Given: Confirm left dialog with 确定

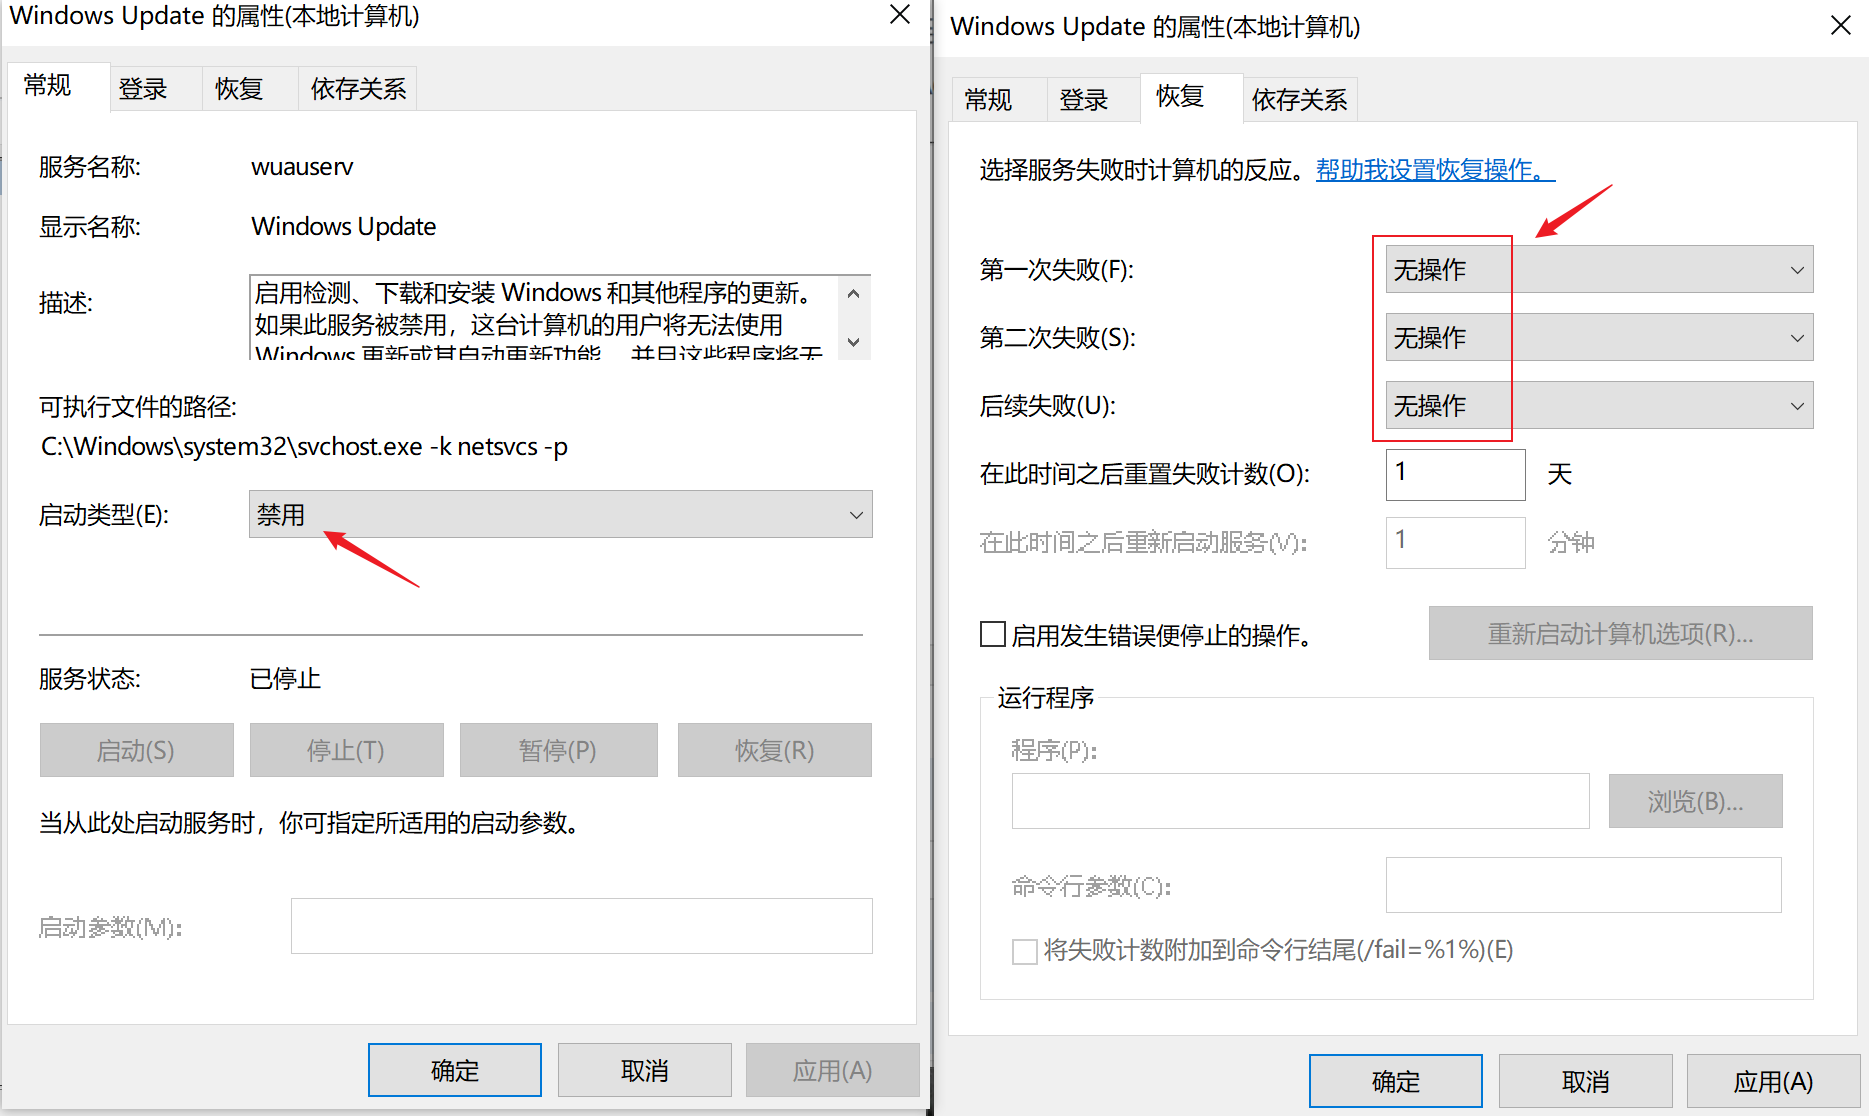Looking at the screenshot, I should [x=455, y=1070].
